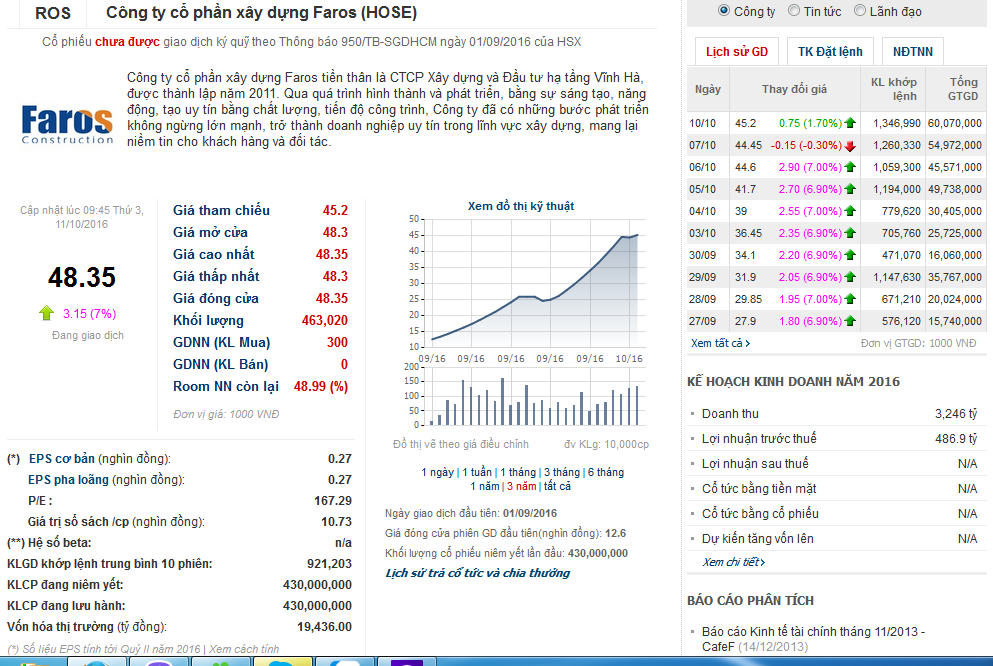
Task: Open the Báo cáo Kinh tế tài chính tháng 11/2013 report
Action: [x=813, y=639]
